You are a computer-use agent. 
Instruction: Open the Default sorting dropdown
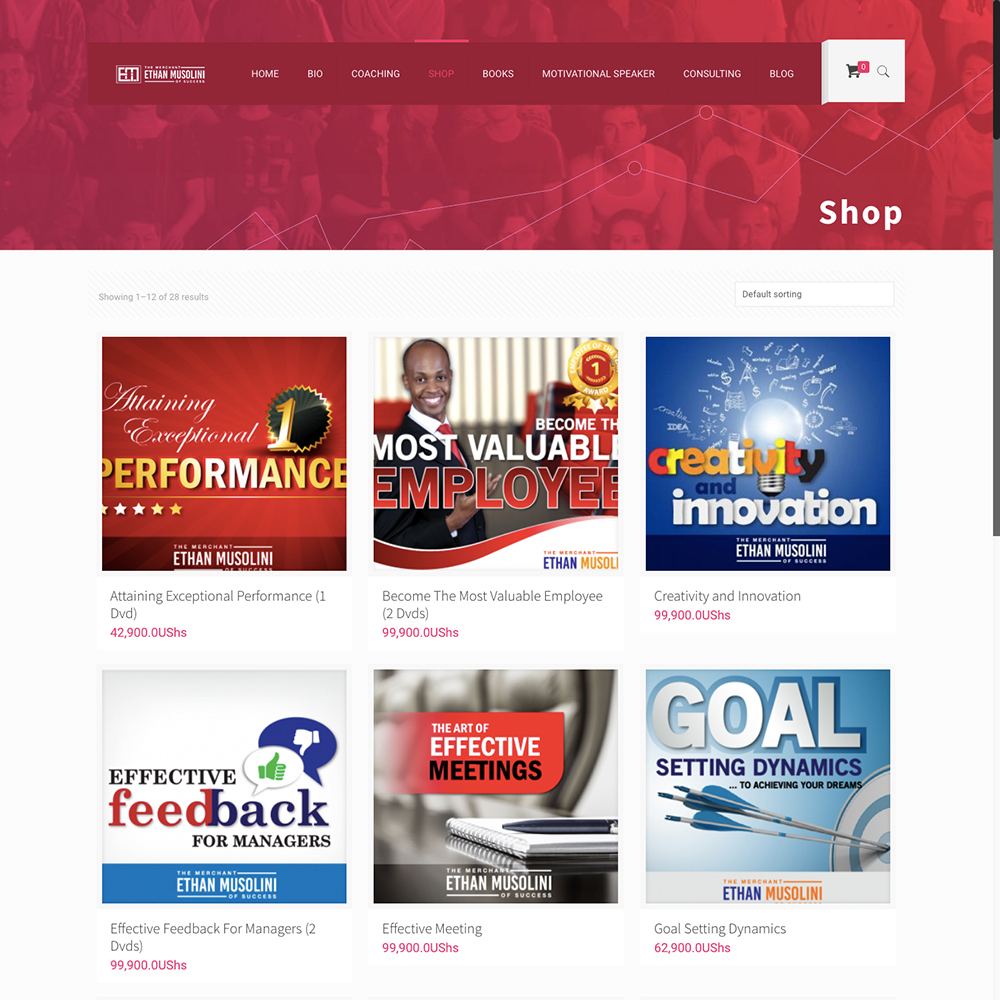pos(814,294)
